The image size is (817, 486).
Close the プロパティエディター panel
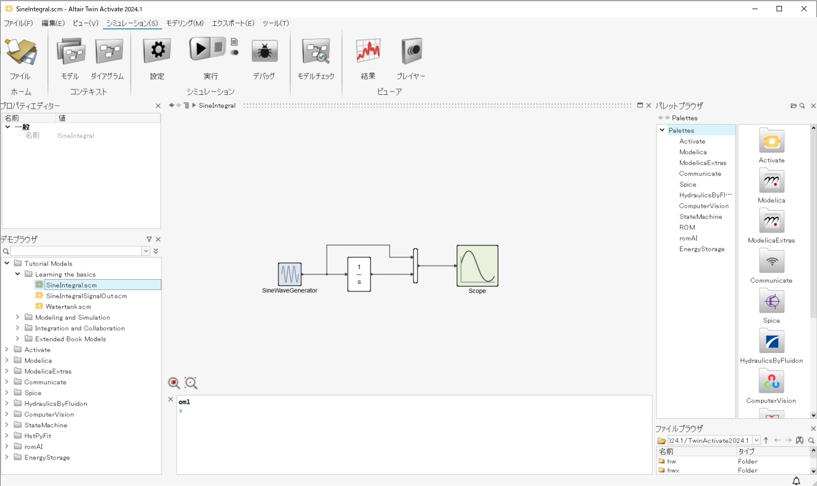(x=158, y=106)
